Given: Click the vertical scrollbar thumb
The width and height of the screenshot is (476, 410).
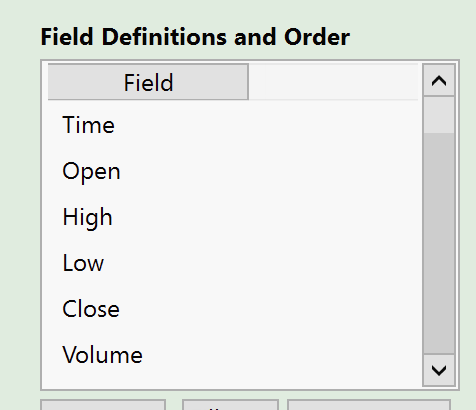Looking at the screenshot, I should pos(439,243).
